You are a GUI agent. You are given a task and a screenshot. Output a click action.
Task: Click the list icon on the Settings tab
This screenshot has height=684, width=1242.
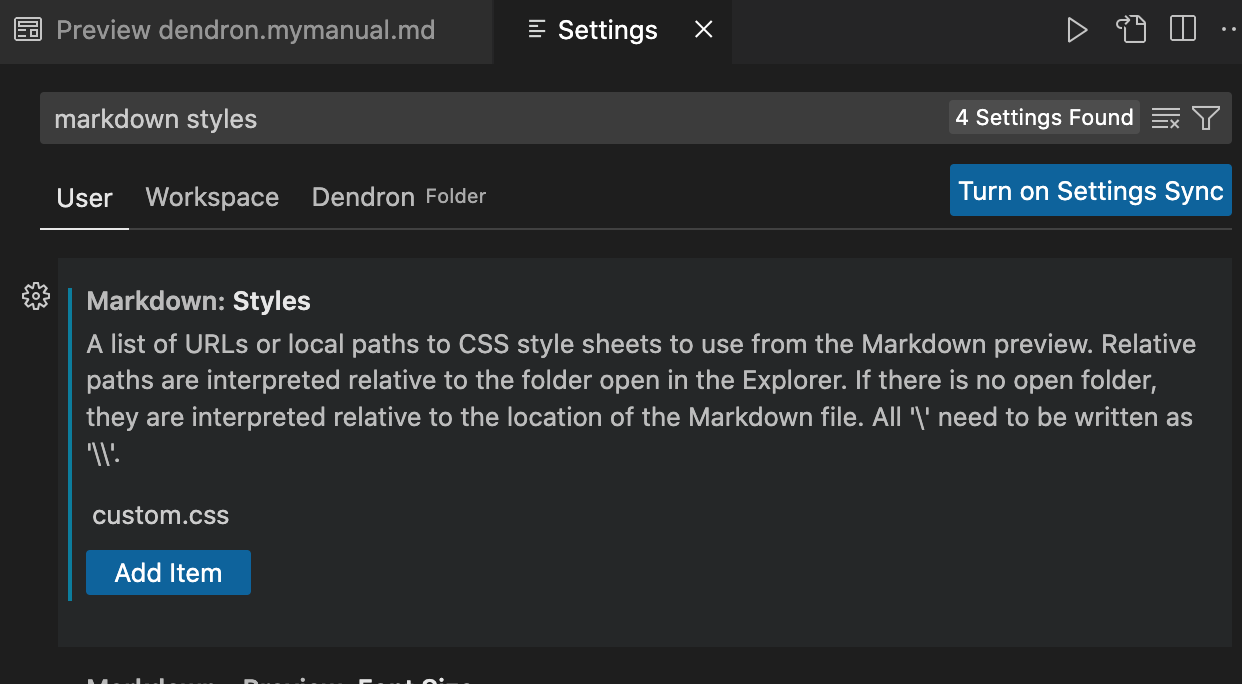click(536, 31)
